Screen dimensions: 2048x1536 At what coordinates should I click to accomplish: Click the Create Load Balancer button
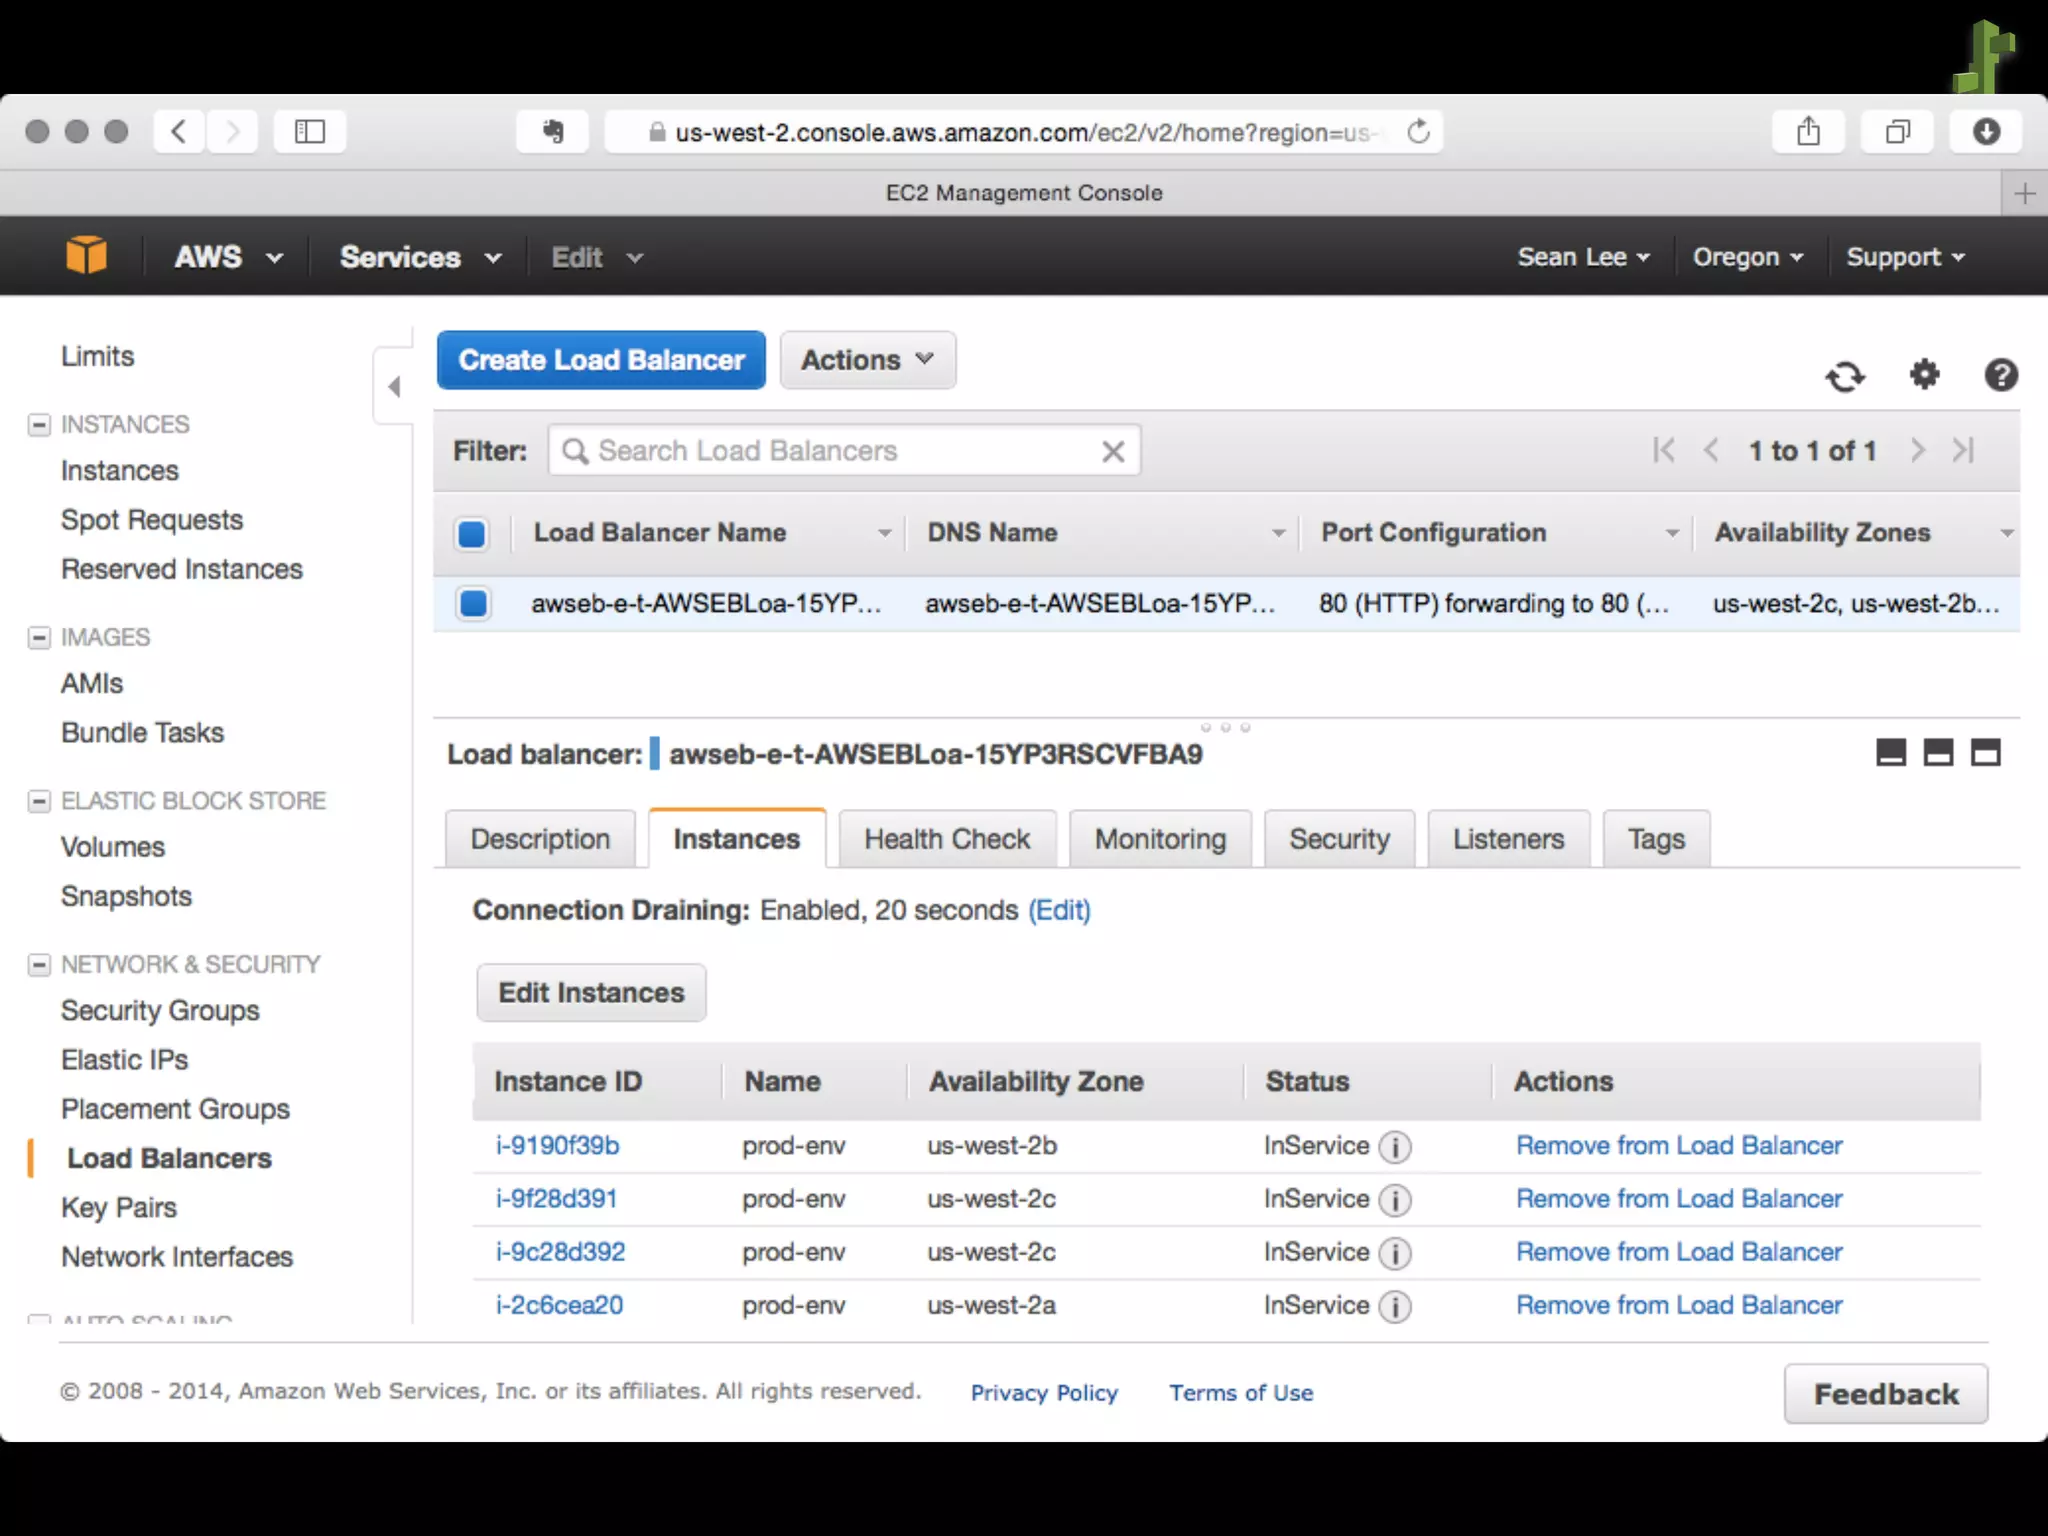pos(601,360)
